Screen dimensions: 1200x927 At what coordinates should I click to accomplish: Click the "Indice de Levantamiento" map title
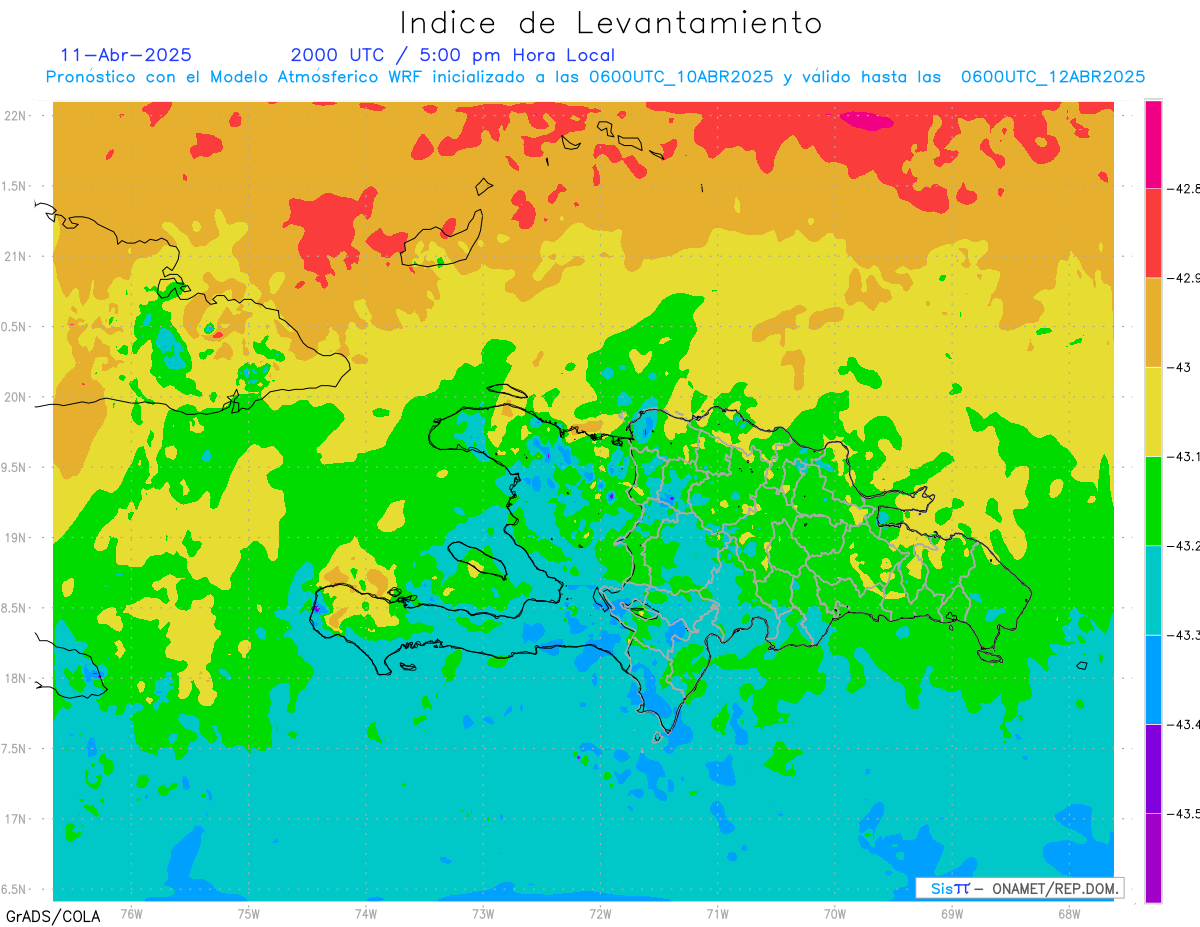[610, 23]
